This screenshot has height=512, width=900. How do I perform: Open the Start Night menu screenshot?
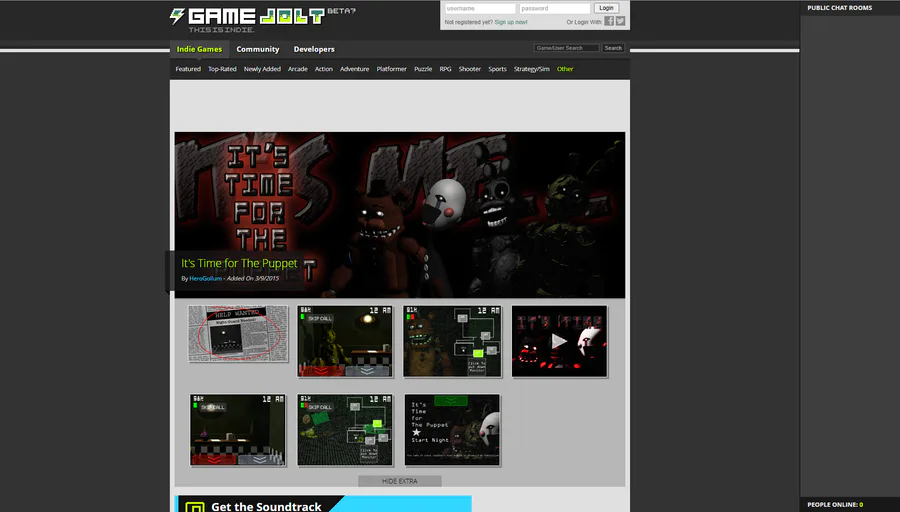pos(452,430)
